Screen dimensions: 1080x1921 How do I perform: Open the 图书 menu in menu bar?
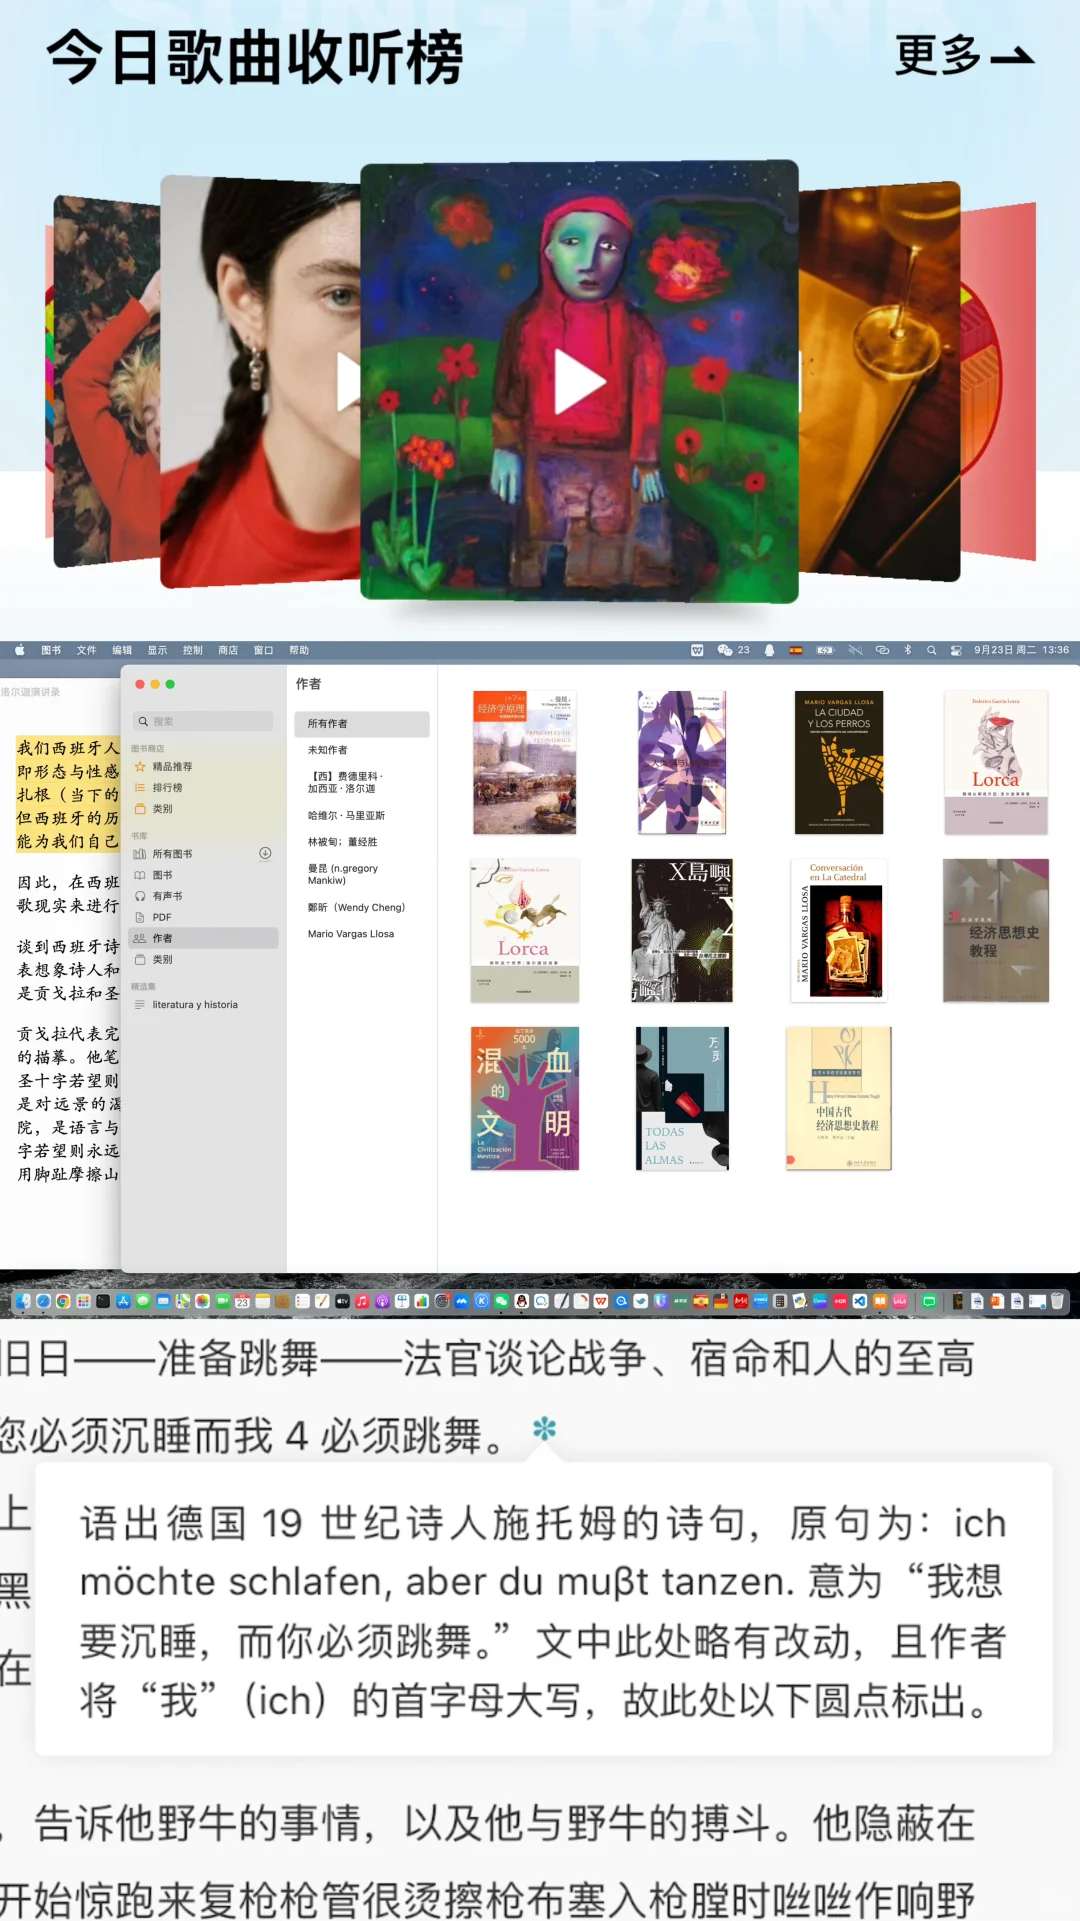click(x=51, y=650)
